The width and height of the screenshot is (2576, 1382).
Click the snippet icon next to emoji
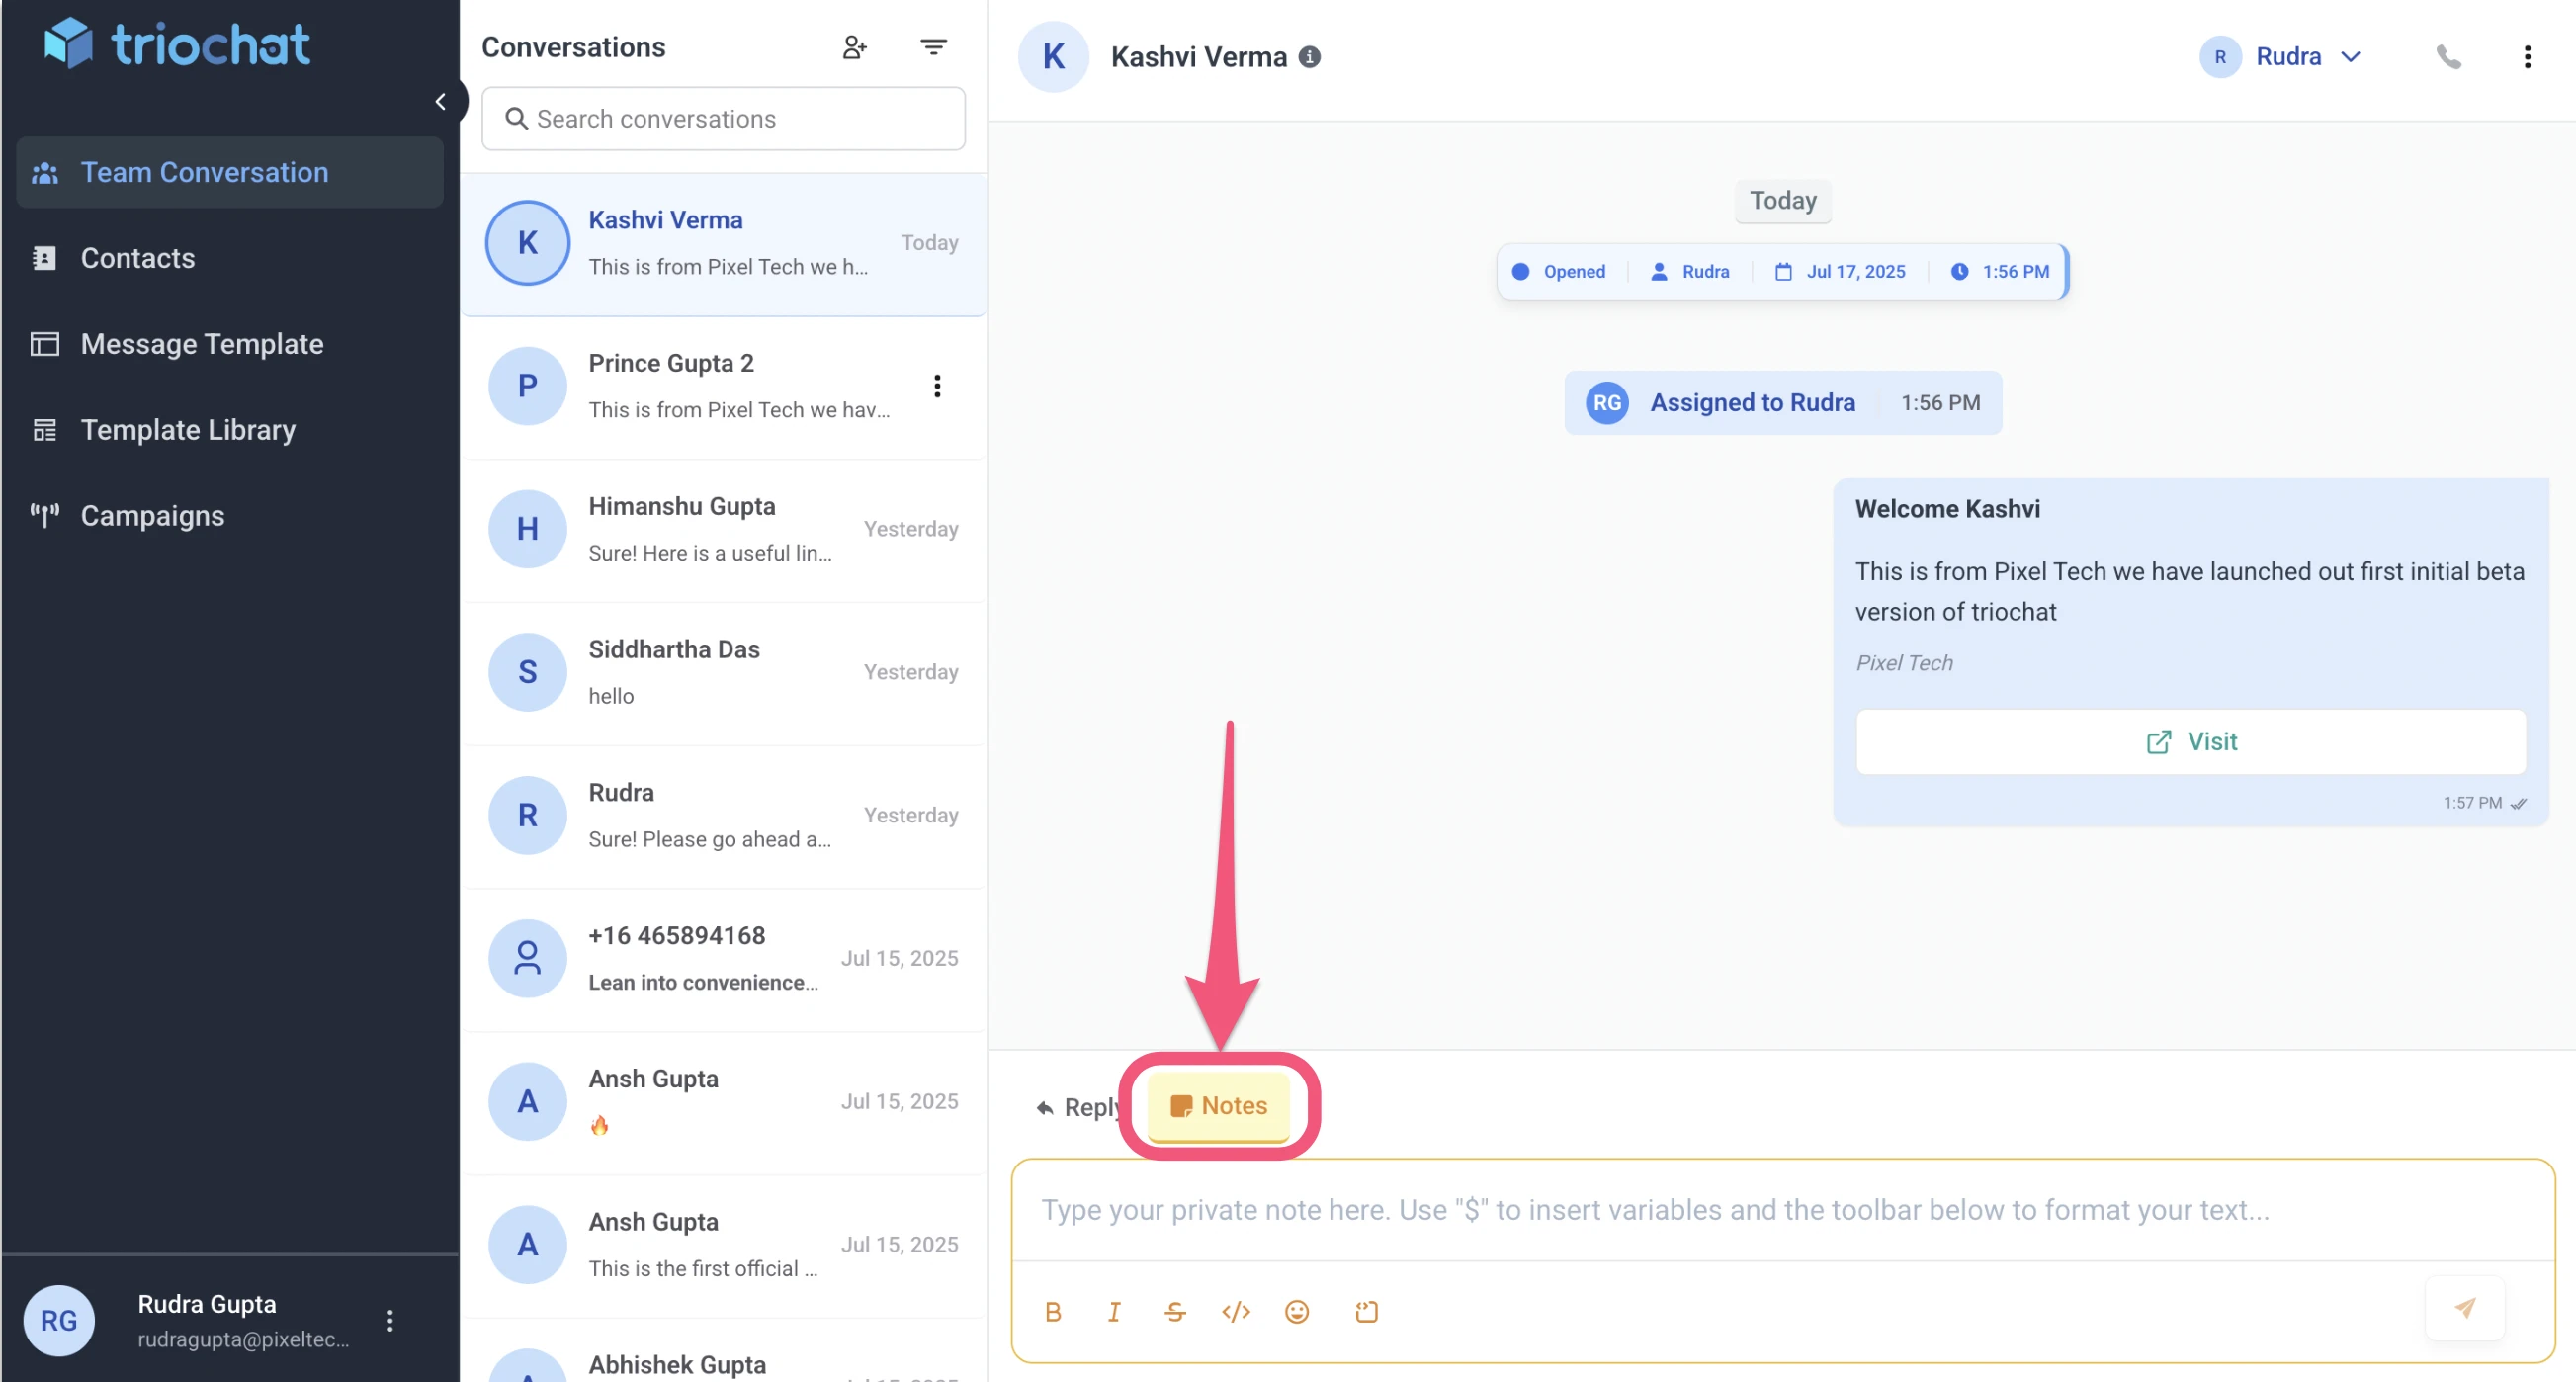pyautogui.click(x=1366, y=1311)
